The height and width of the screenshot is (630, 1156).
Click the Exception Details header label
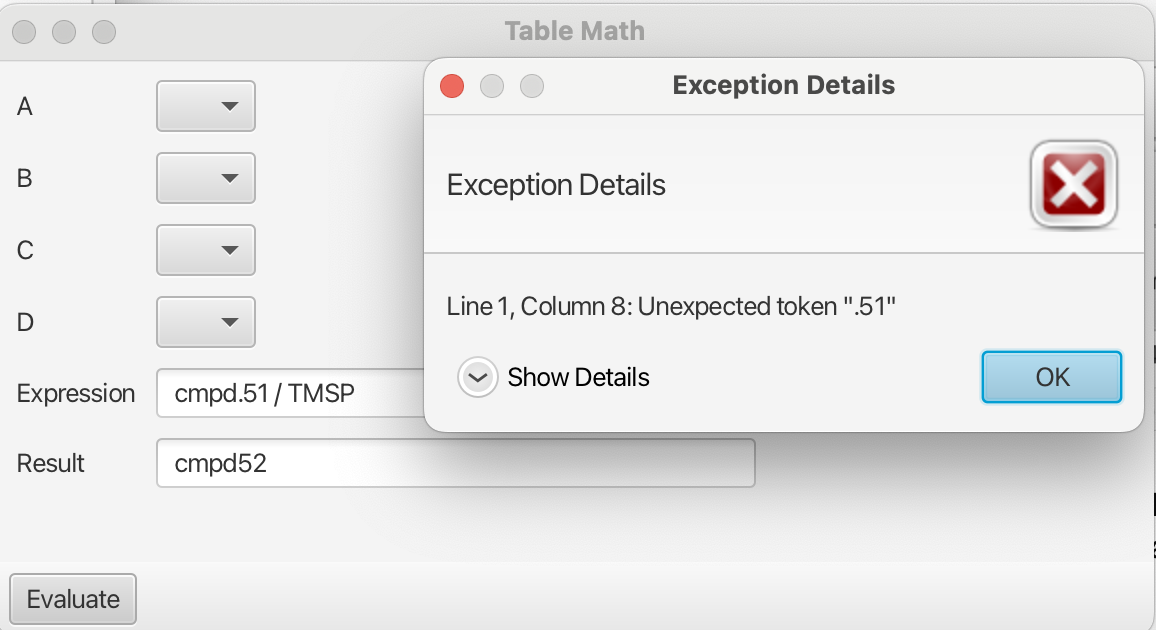point(556,185)
